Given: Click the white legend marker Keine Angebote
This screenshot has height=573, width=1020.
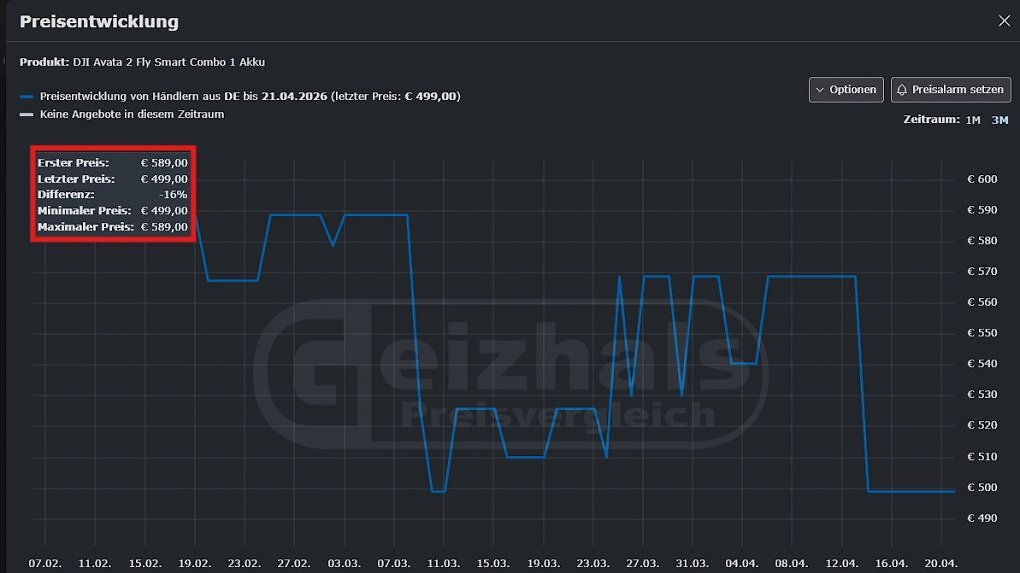Looking at the screenshot, I should click(26, 114).
